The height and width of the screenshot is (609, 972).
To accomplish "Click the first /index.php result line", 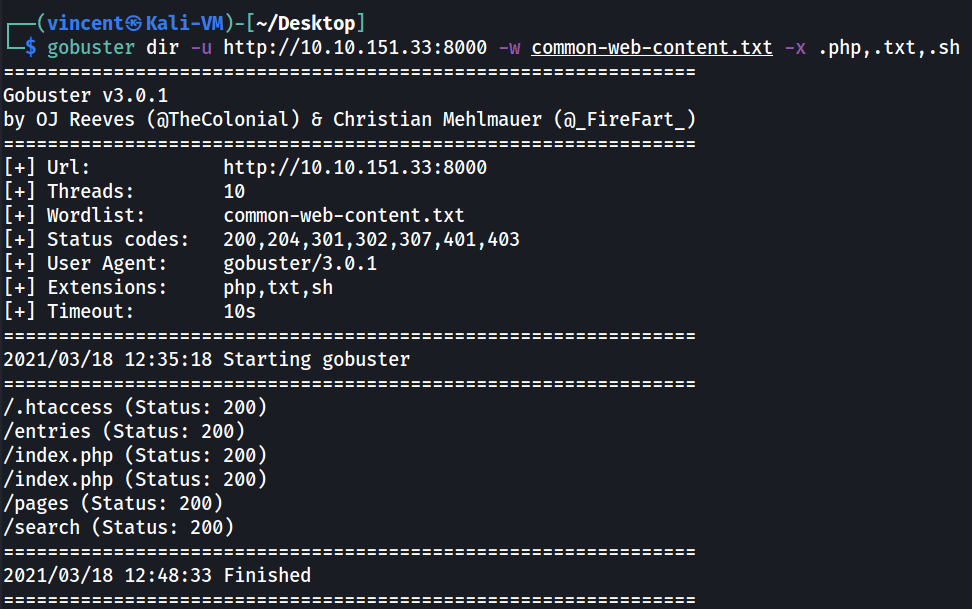I will click(x=135, y=455).
